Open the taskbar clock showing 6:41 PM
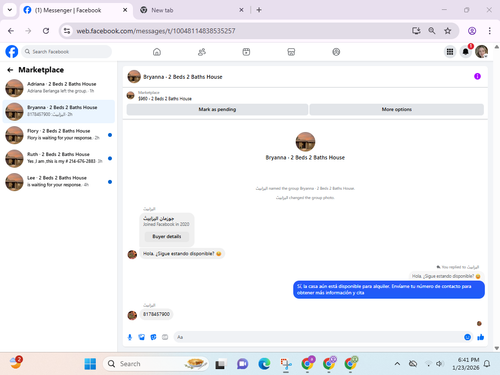The width and height of the screenshot is (500, 375). pyautogui.click(x=466, y=364)
